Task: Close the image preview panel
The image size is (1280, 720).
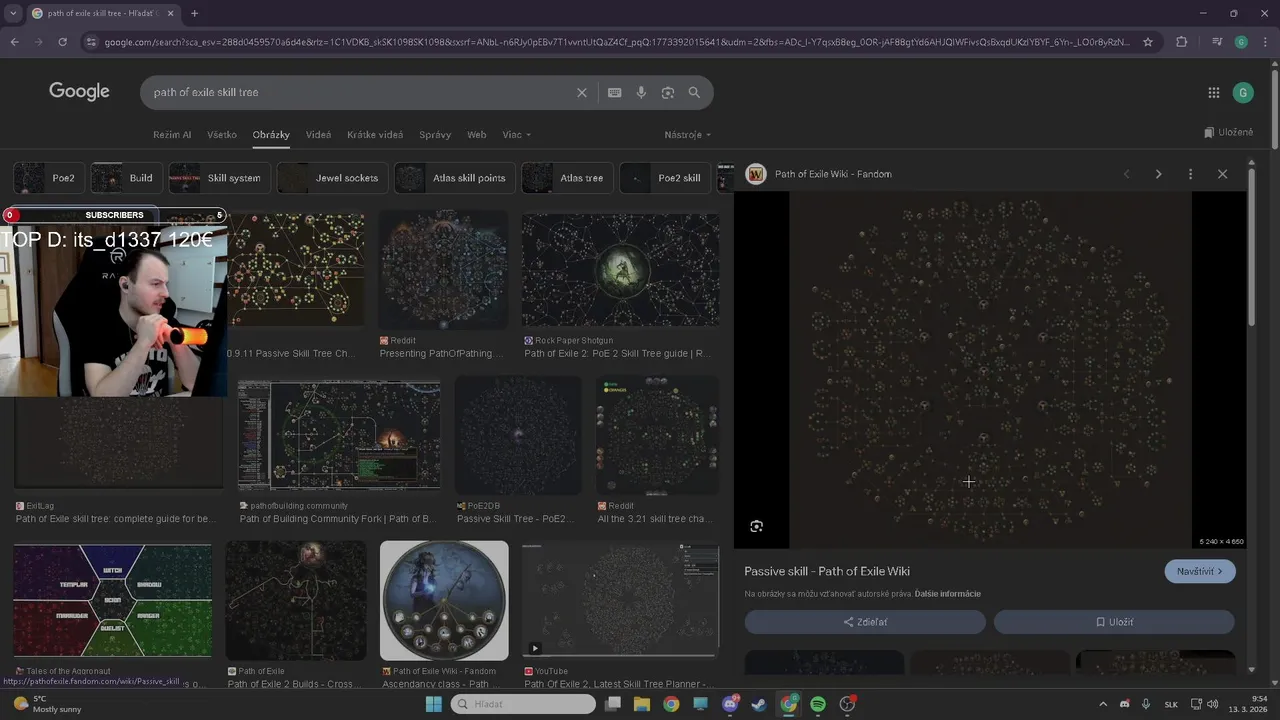Action: coord(1222,174)
